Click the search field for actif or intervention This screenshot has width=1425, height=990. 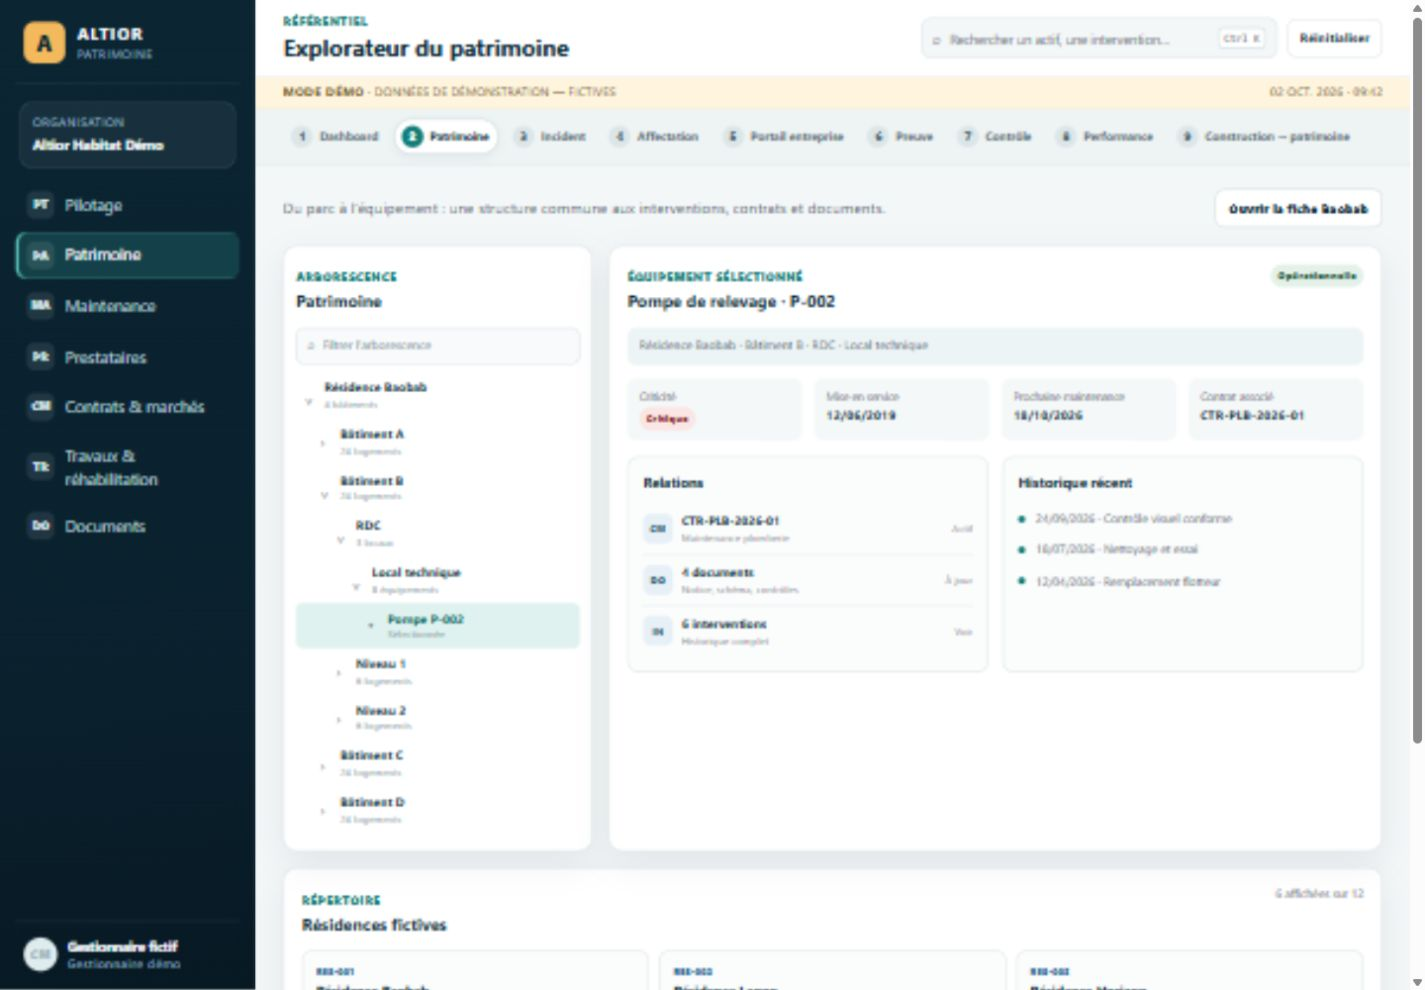point(1099,39)
